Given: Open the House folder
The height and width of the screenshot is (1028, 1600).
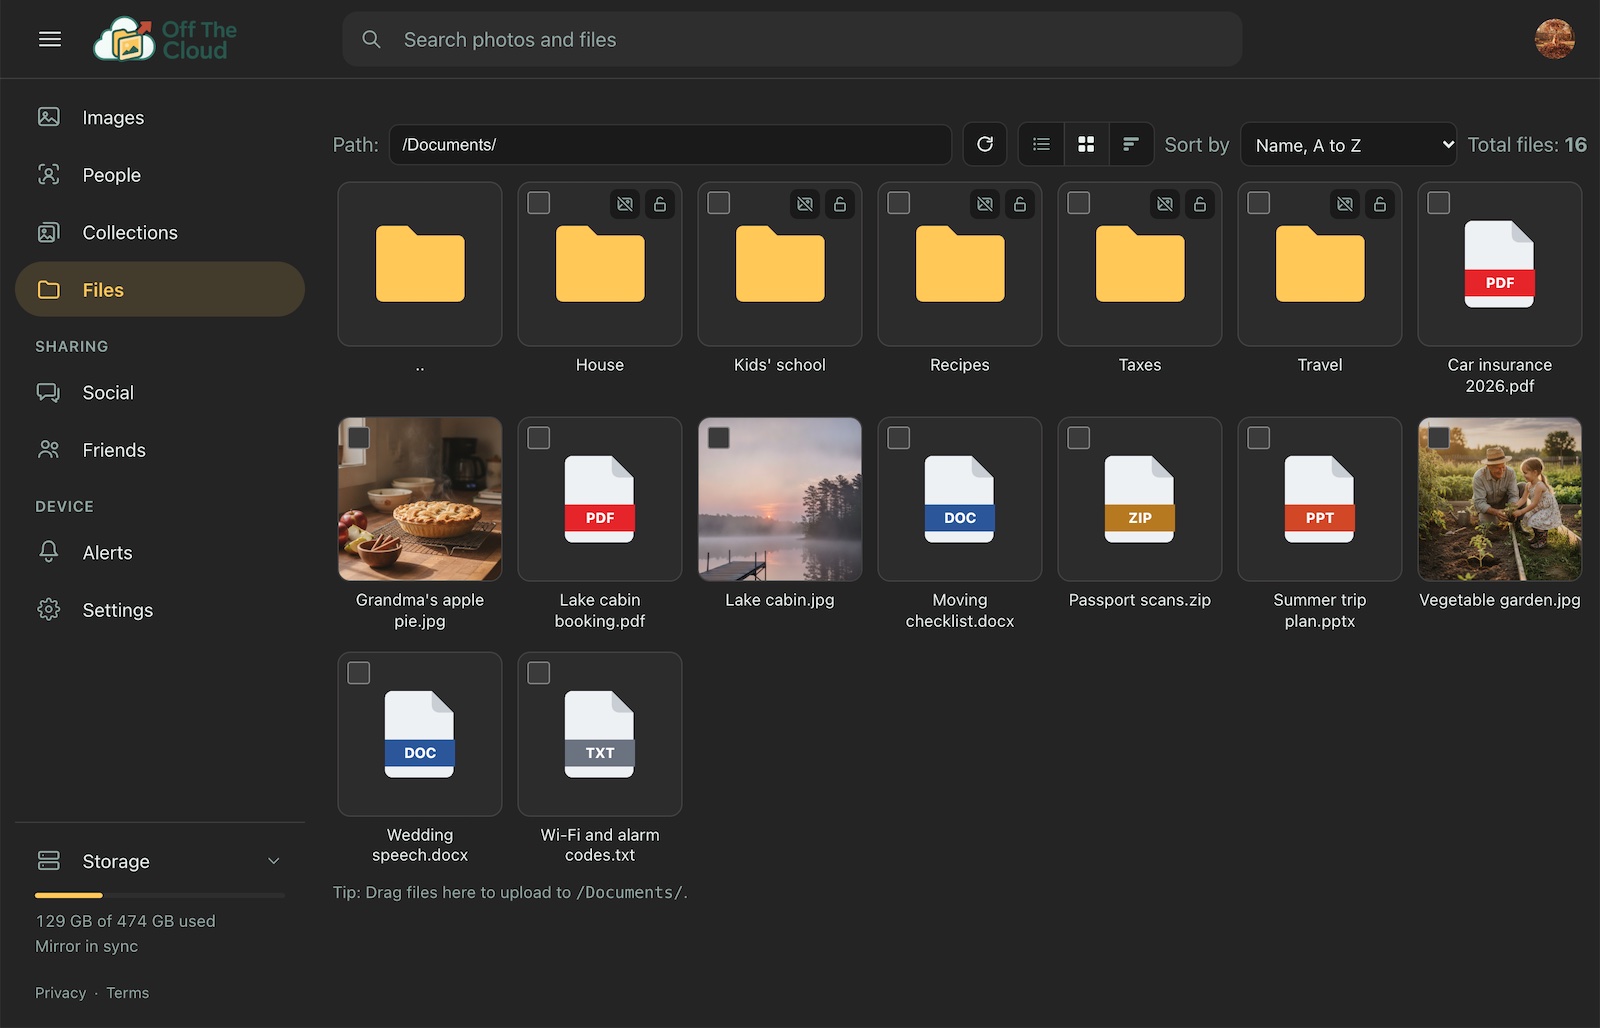Looking at the screenshot, I should (x=600, y=264).
